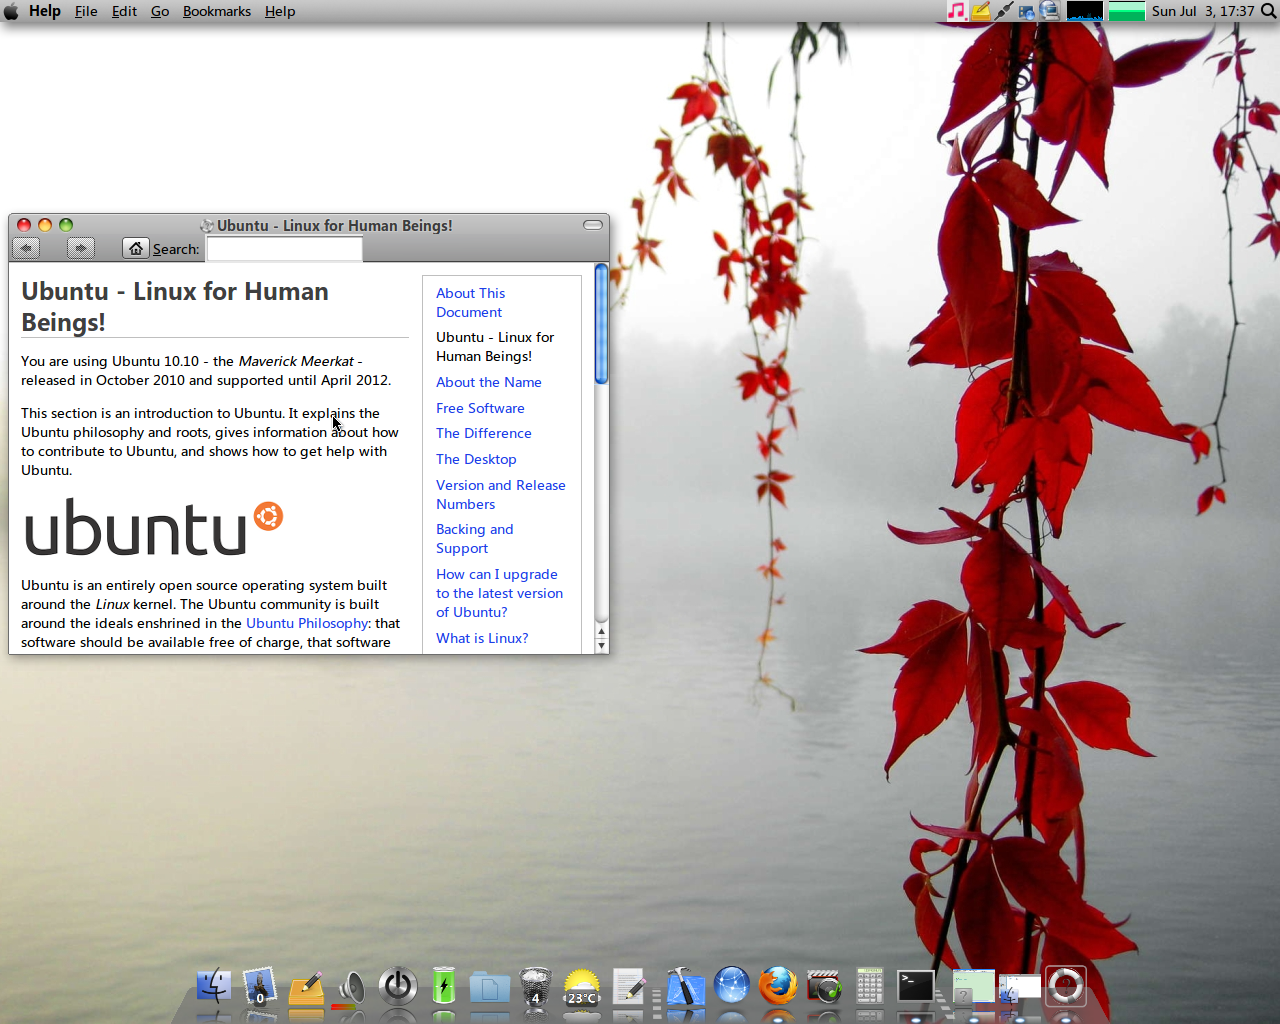The width and height of the screenshot is (1280, 1024).
Task: Open the weather applet showing 23°C
Action: [x=582, y=987]
